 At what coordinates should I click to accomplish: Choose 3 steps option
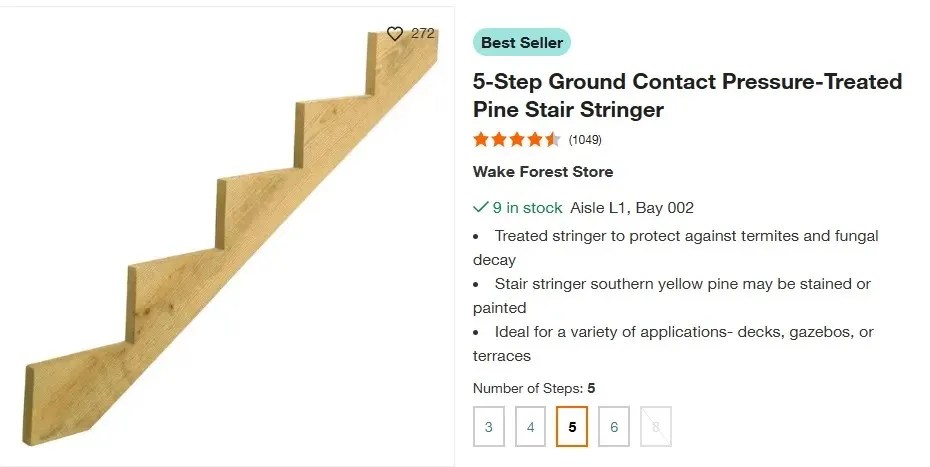(489, 427)
